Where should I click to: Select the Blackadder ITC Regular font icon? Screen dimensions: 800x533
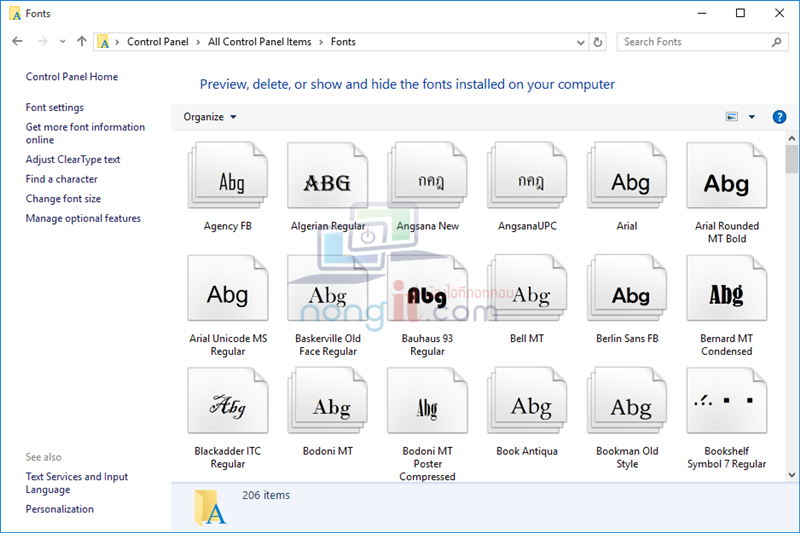tap(228, 406)
